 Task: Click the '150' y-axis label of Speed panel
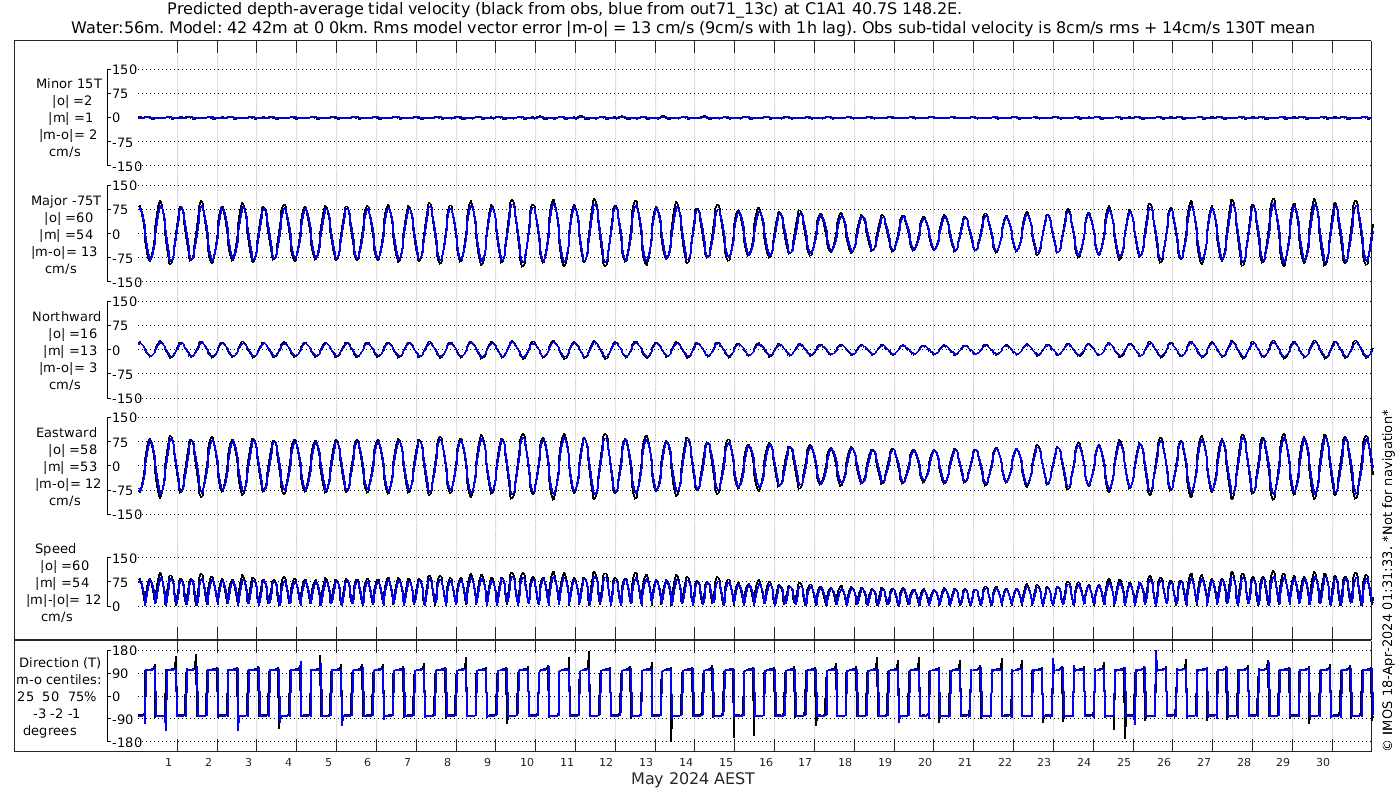pos(124,557)
